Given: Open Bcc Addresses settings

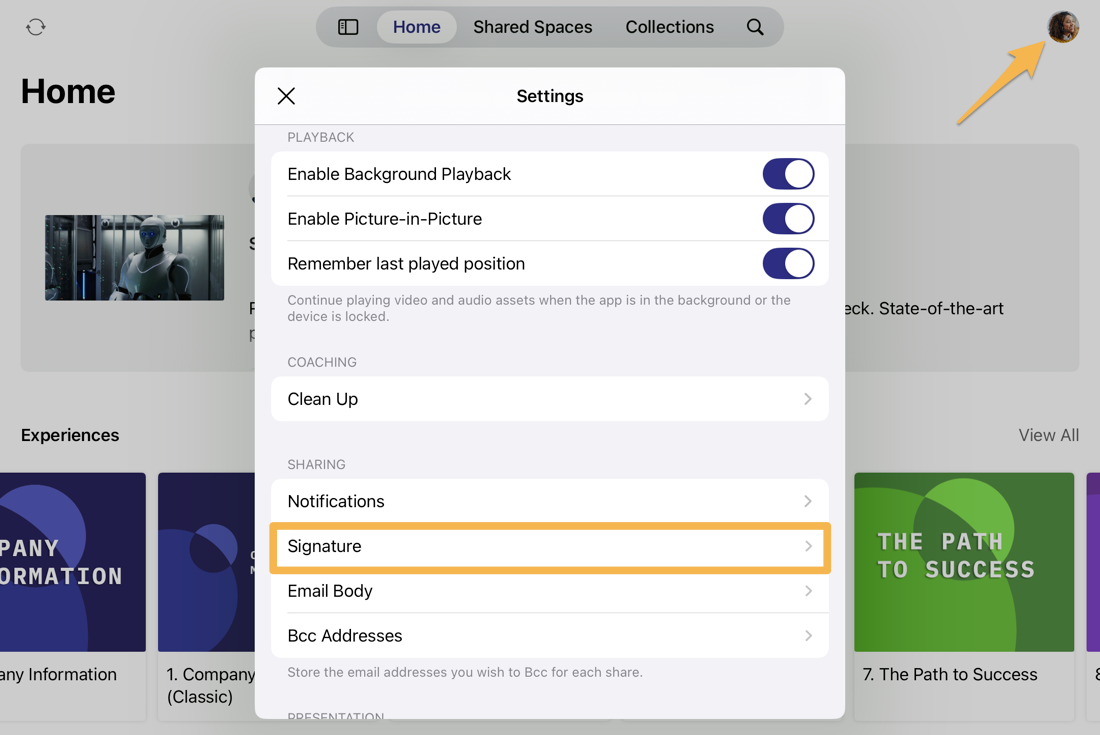Looking at the screenshot, I should click(x=549, y=635).
